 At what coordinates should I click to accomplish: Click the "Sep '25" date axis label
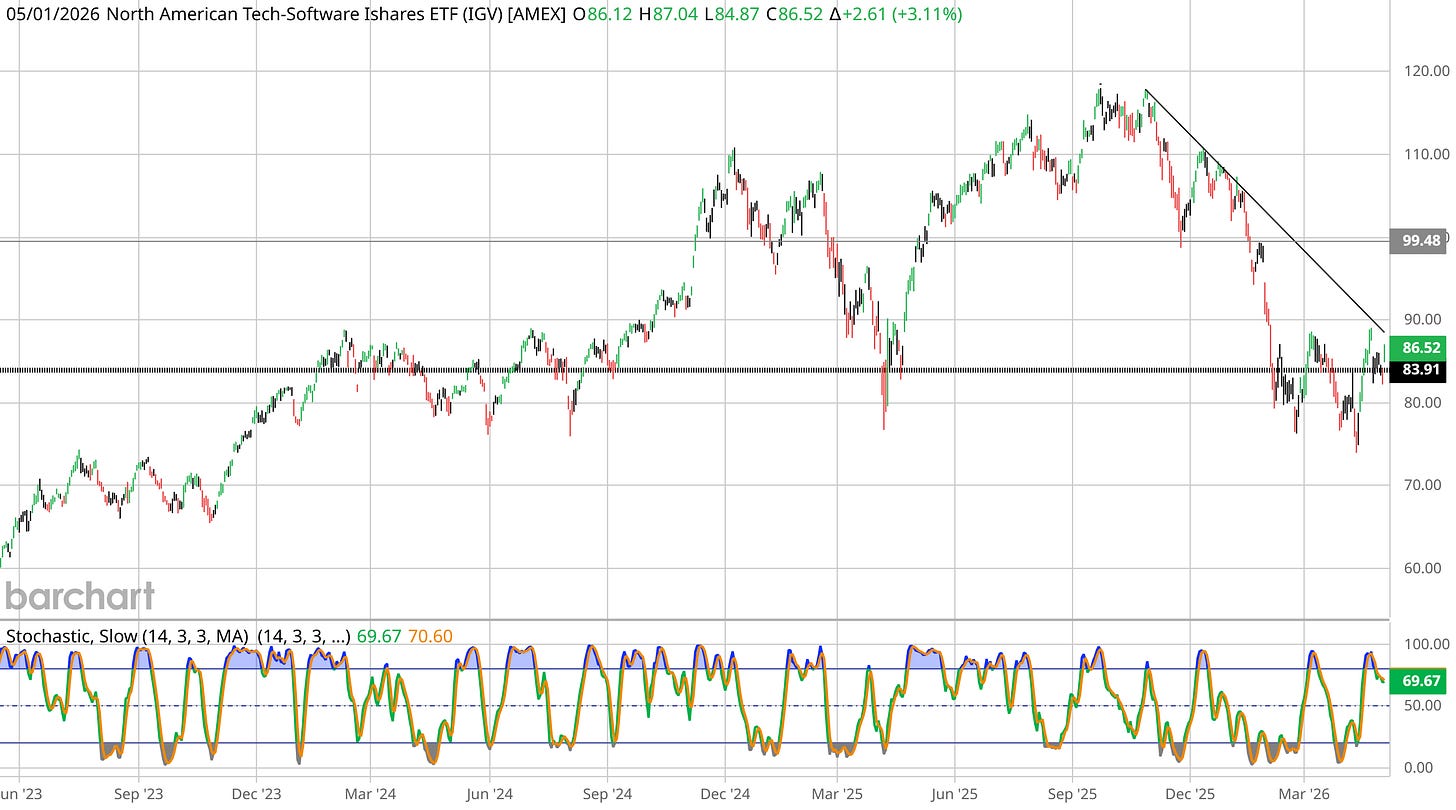tap(1073, 794)
